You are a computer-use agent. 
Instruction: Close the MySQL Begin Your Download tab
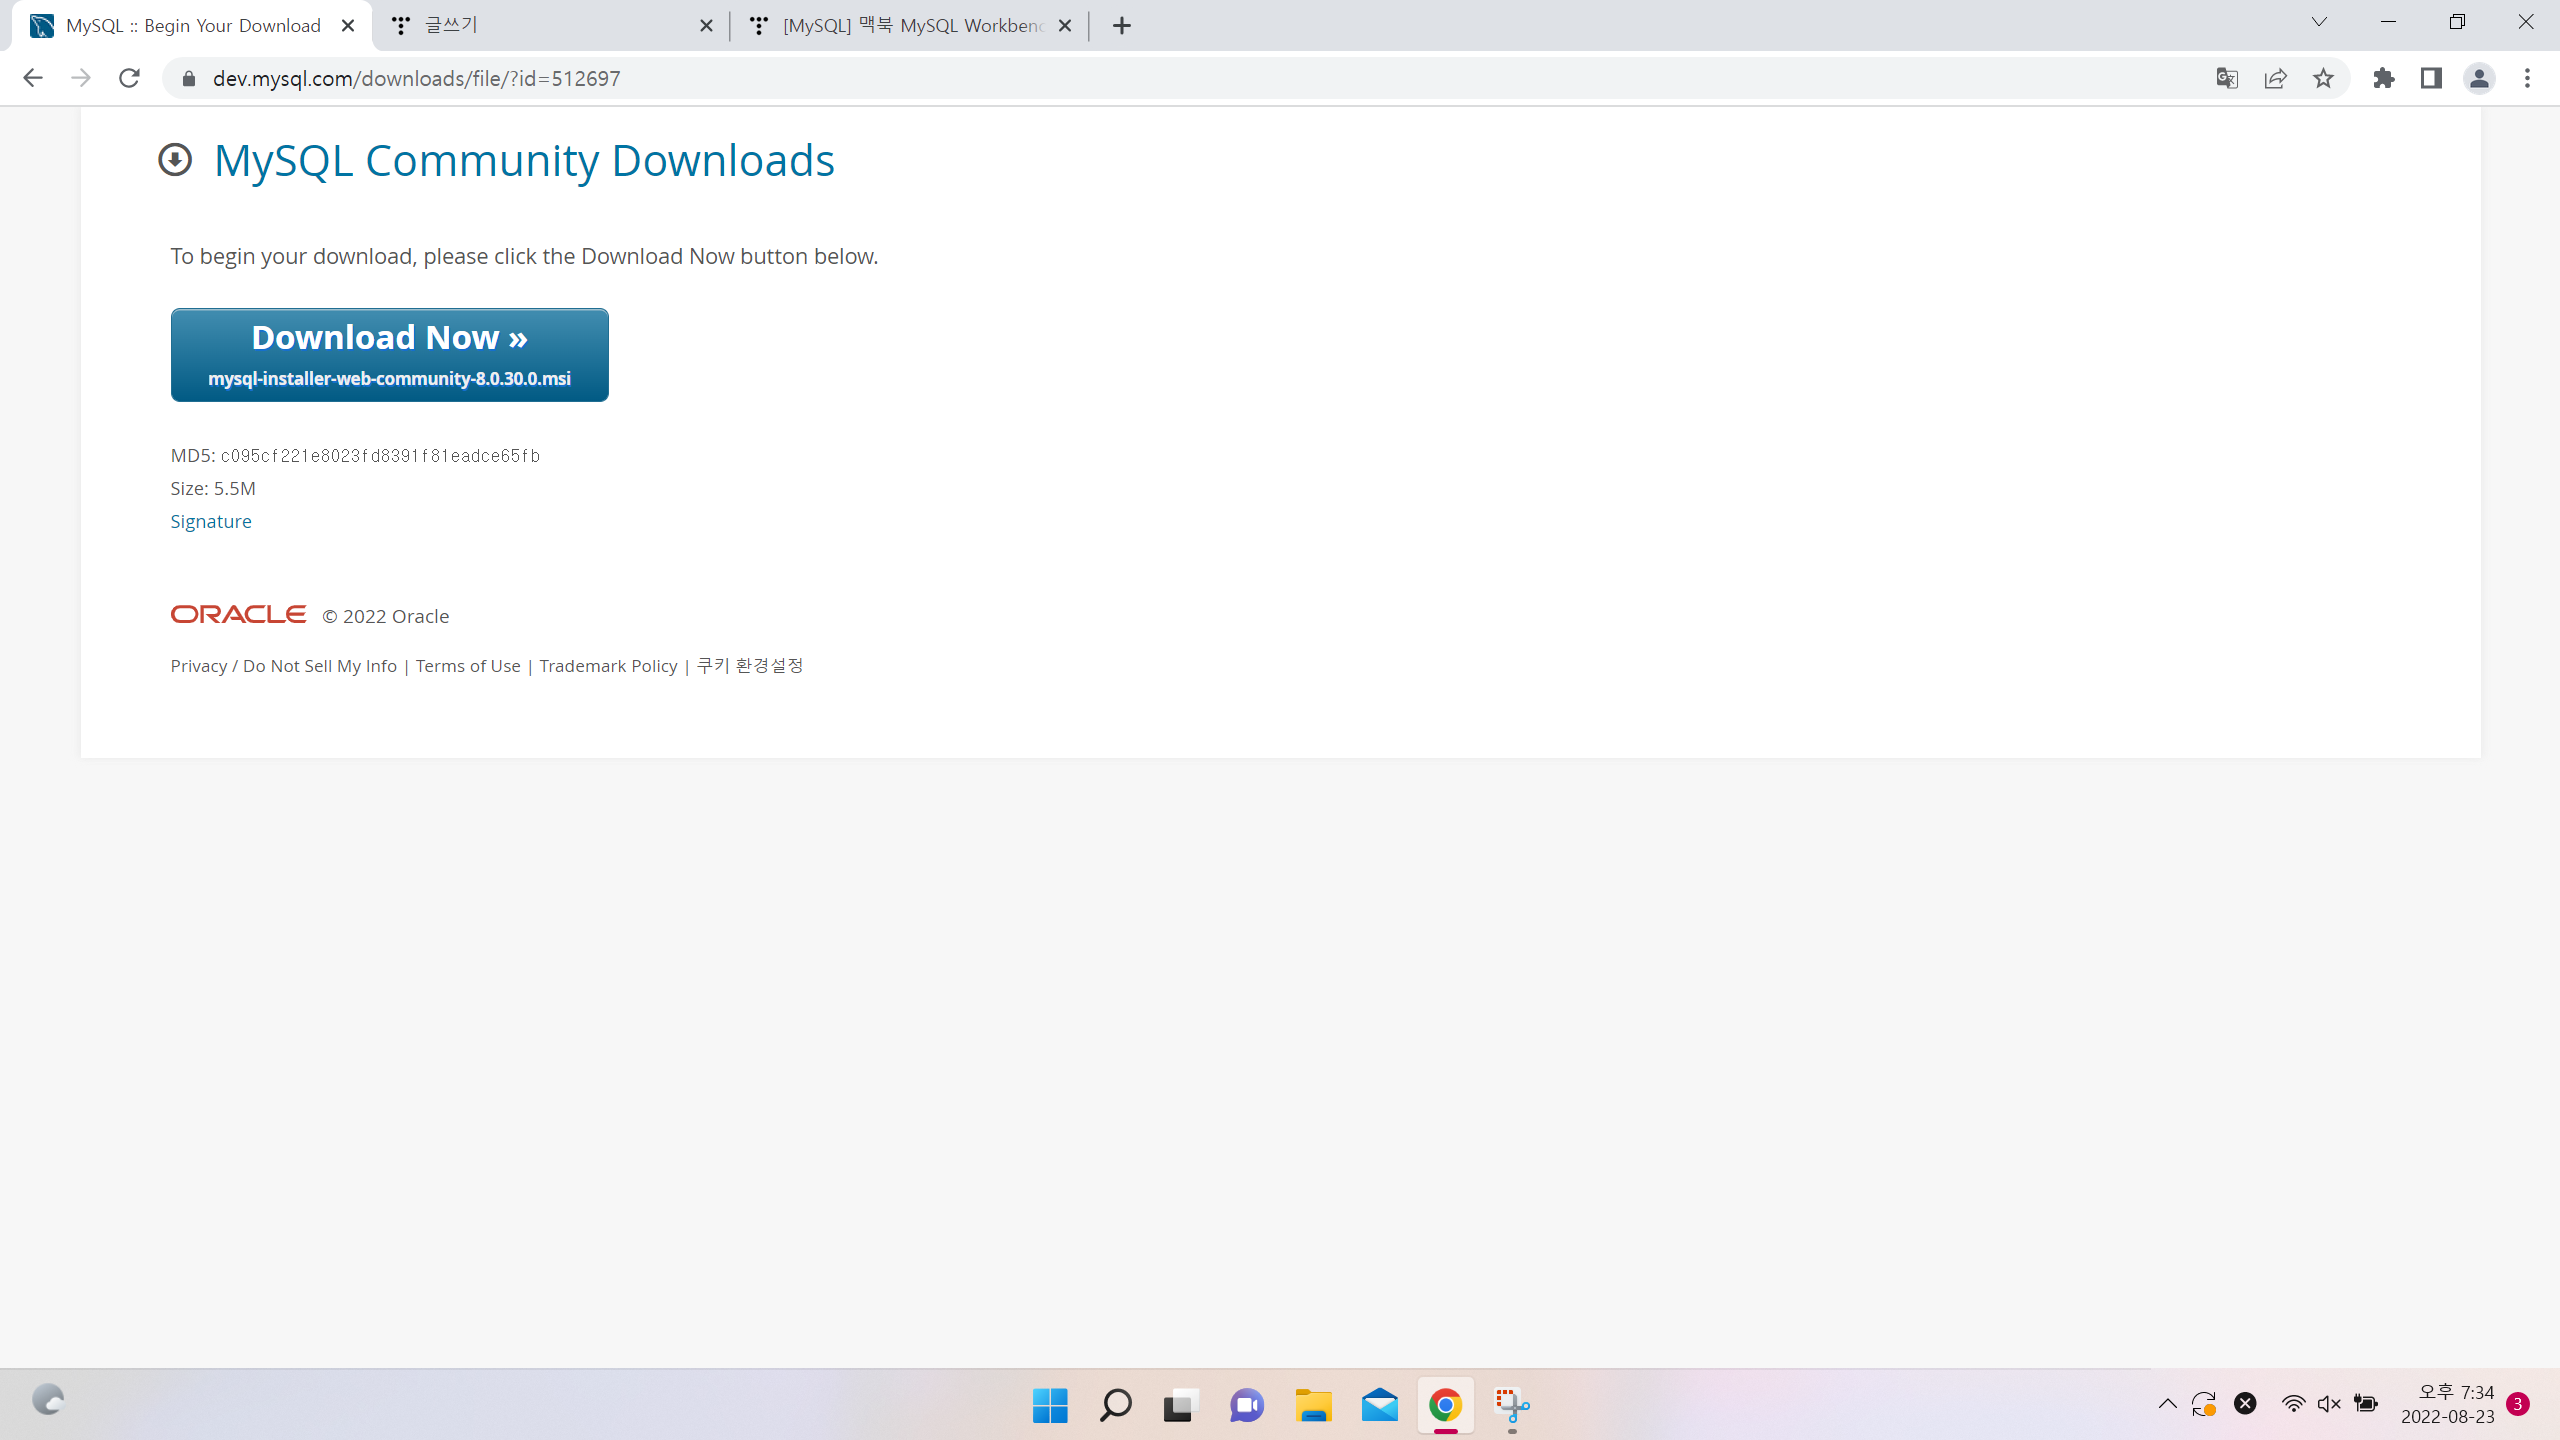click(348, 26)
